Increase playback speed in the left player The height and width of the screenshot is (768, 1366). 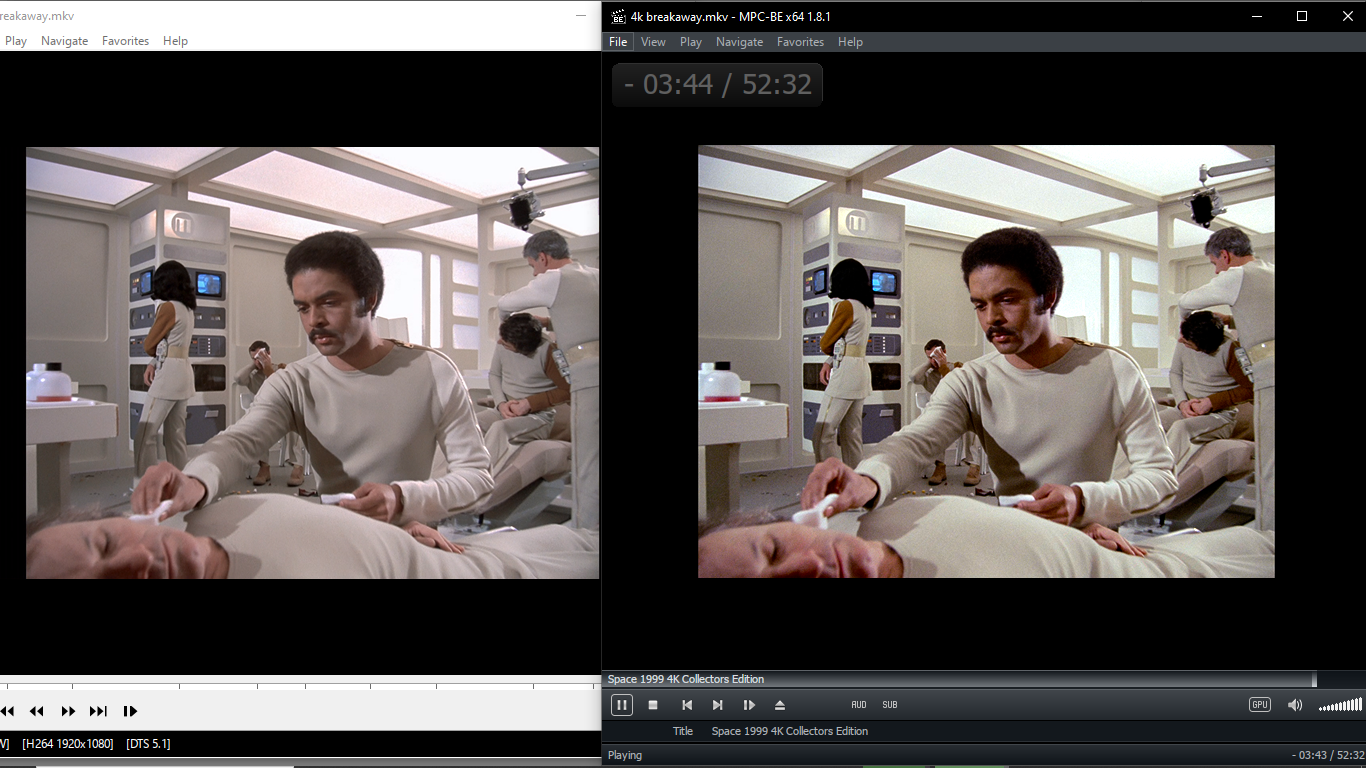[x=68, y=711]
